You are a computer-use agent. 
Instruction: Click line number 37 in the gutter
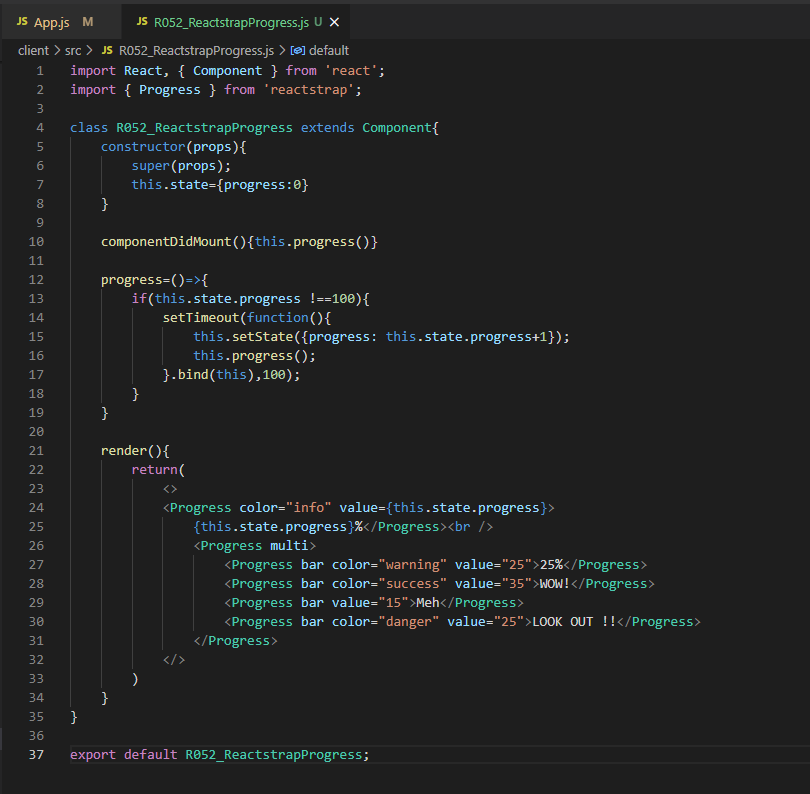(x=36, y=754)
